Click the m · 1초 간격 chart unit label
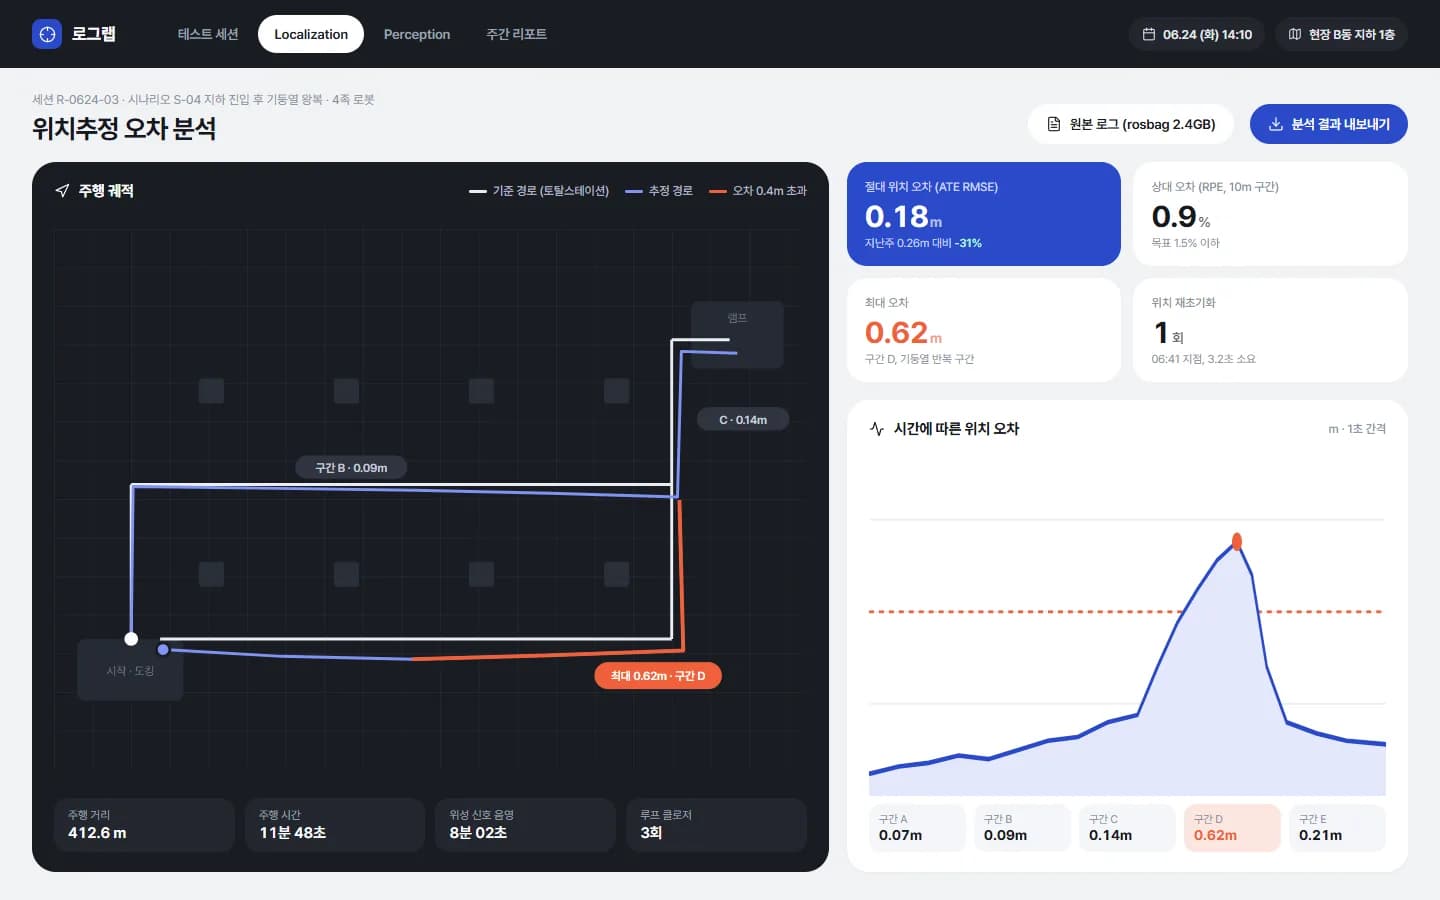Screen dimensions: 1440x900 pos(1357,428)
